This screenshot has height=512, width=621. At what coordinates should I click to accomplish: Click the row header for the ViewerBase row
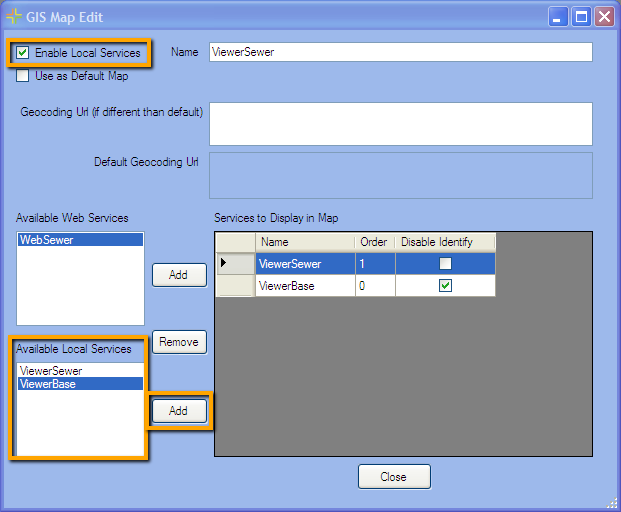point(235,286)
